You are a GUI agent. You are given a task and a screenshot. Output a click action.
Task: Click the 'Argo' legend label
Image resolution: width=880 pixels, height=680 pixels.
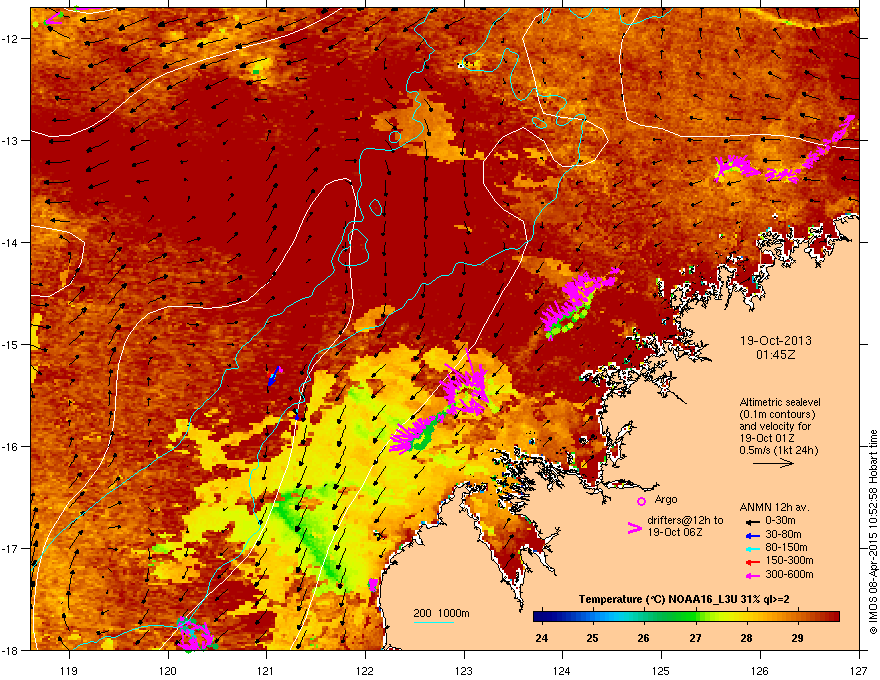coord(666,499)
